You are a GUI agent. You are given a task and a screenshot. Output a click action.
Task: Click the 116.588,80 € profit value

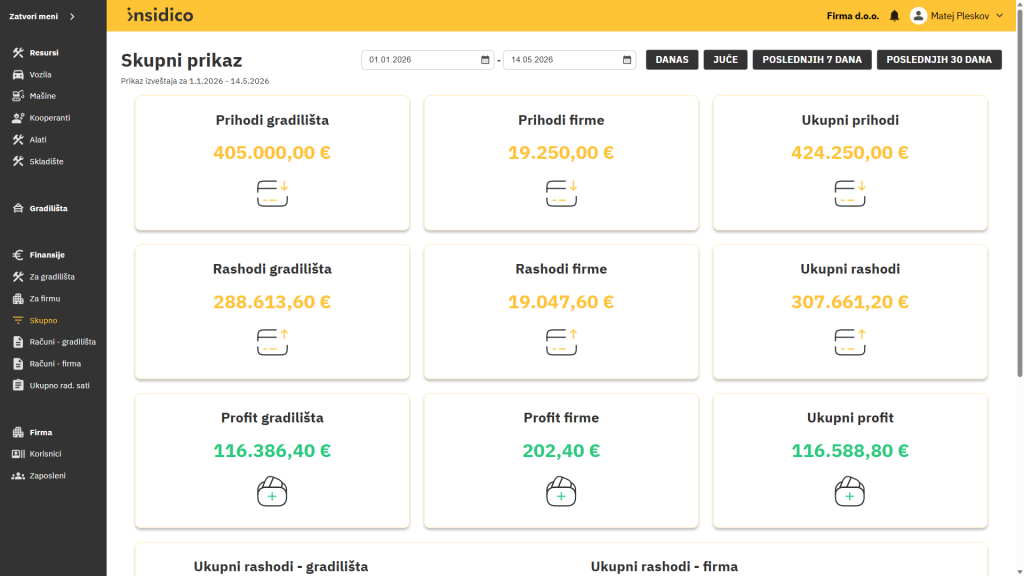[850, 451]
